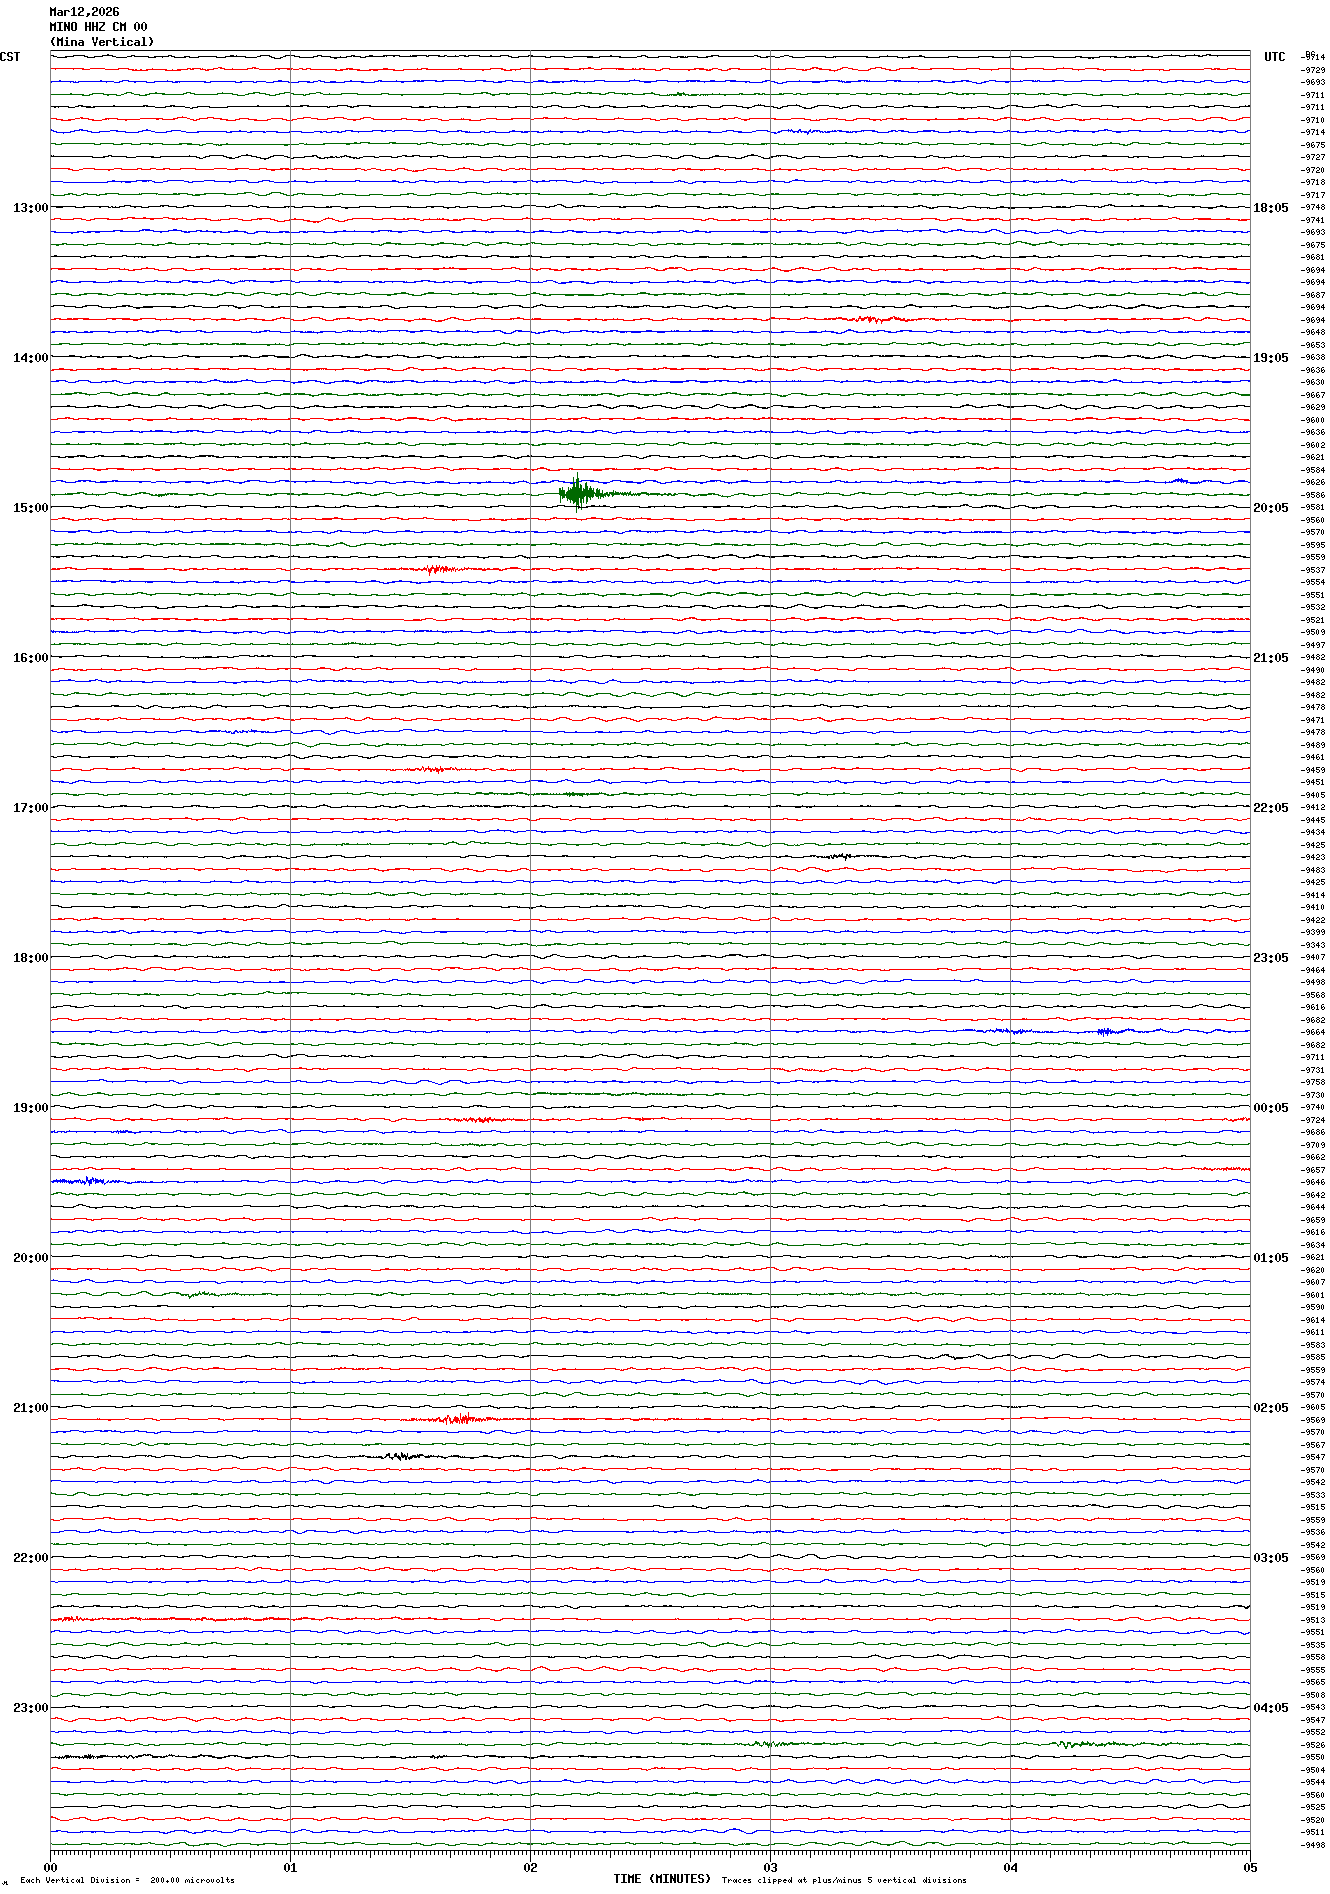Click the large green seismic event burst

(578, 493)
